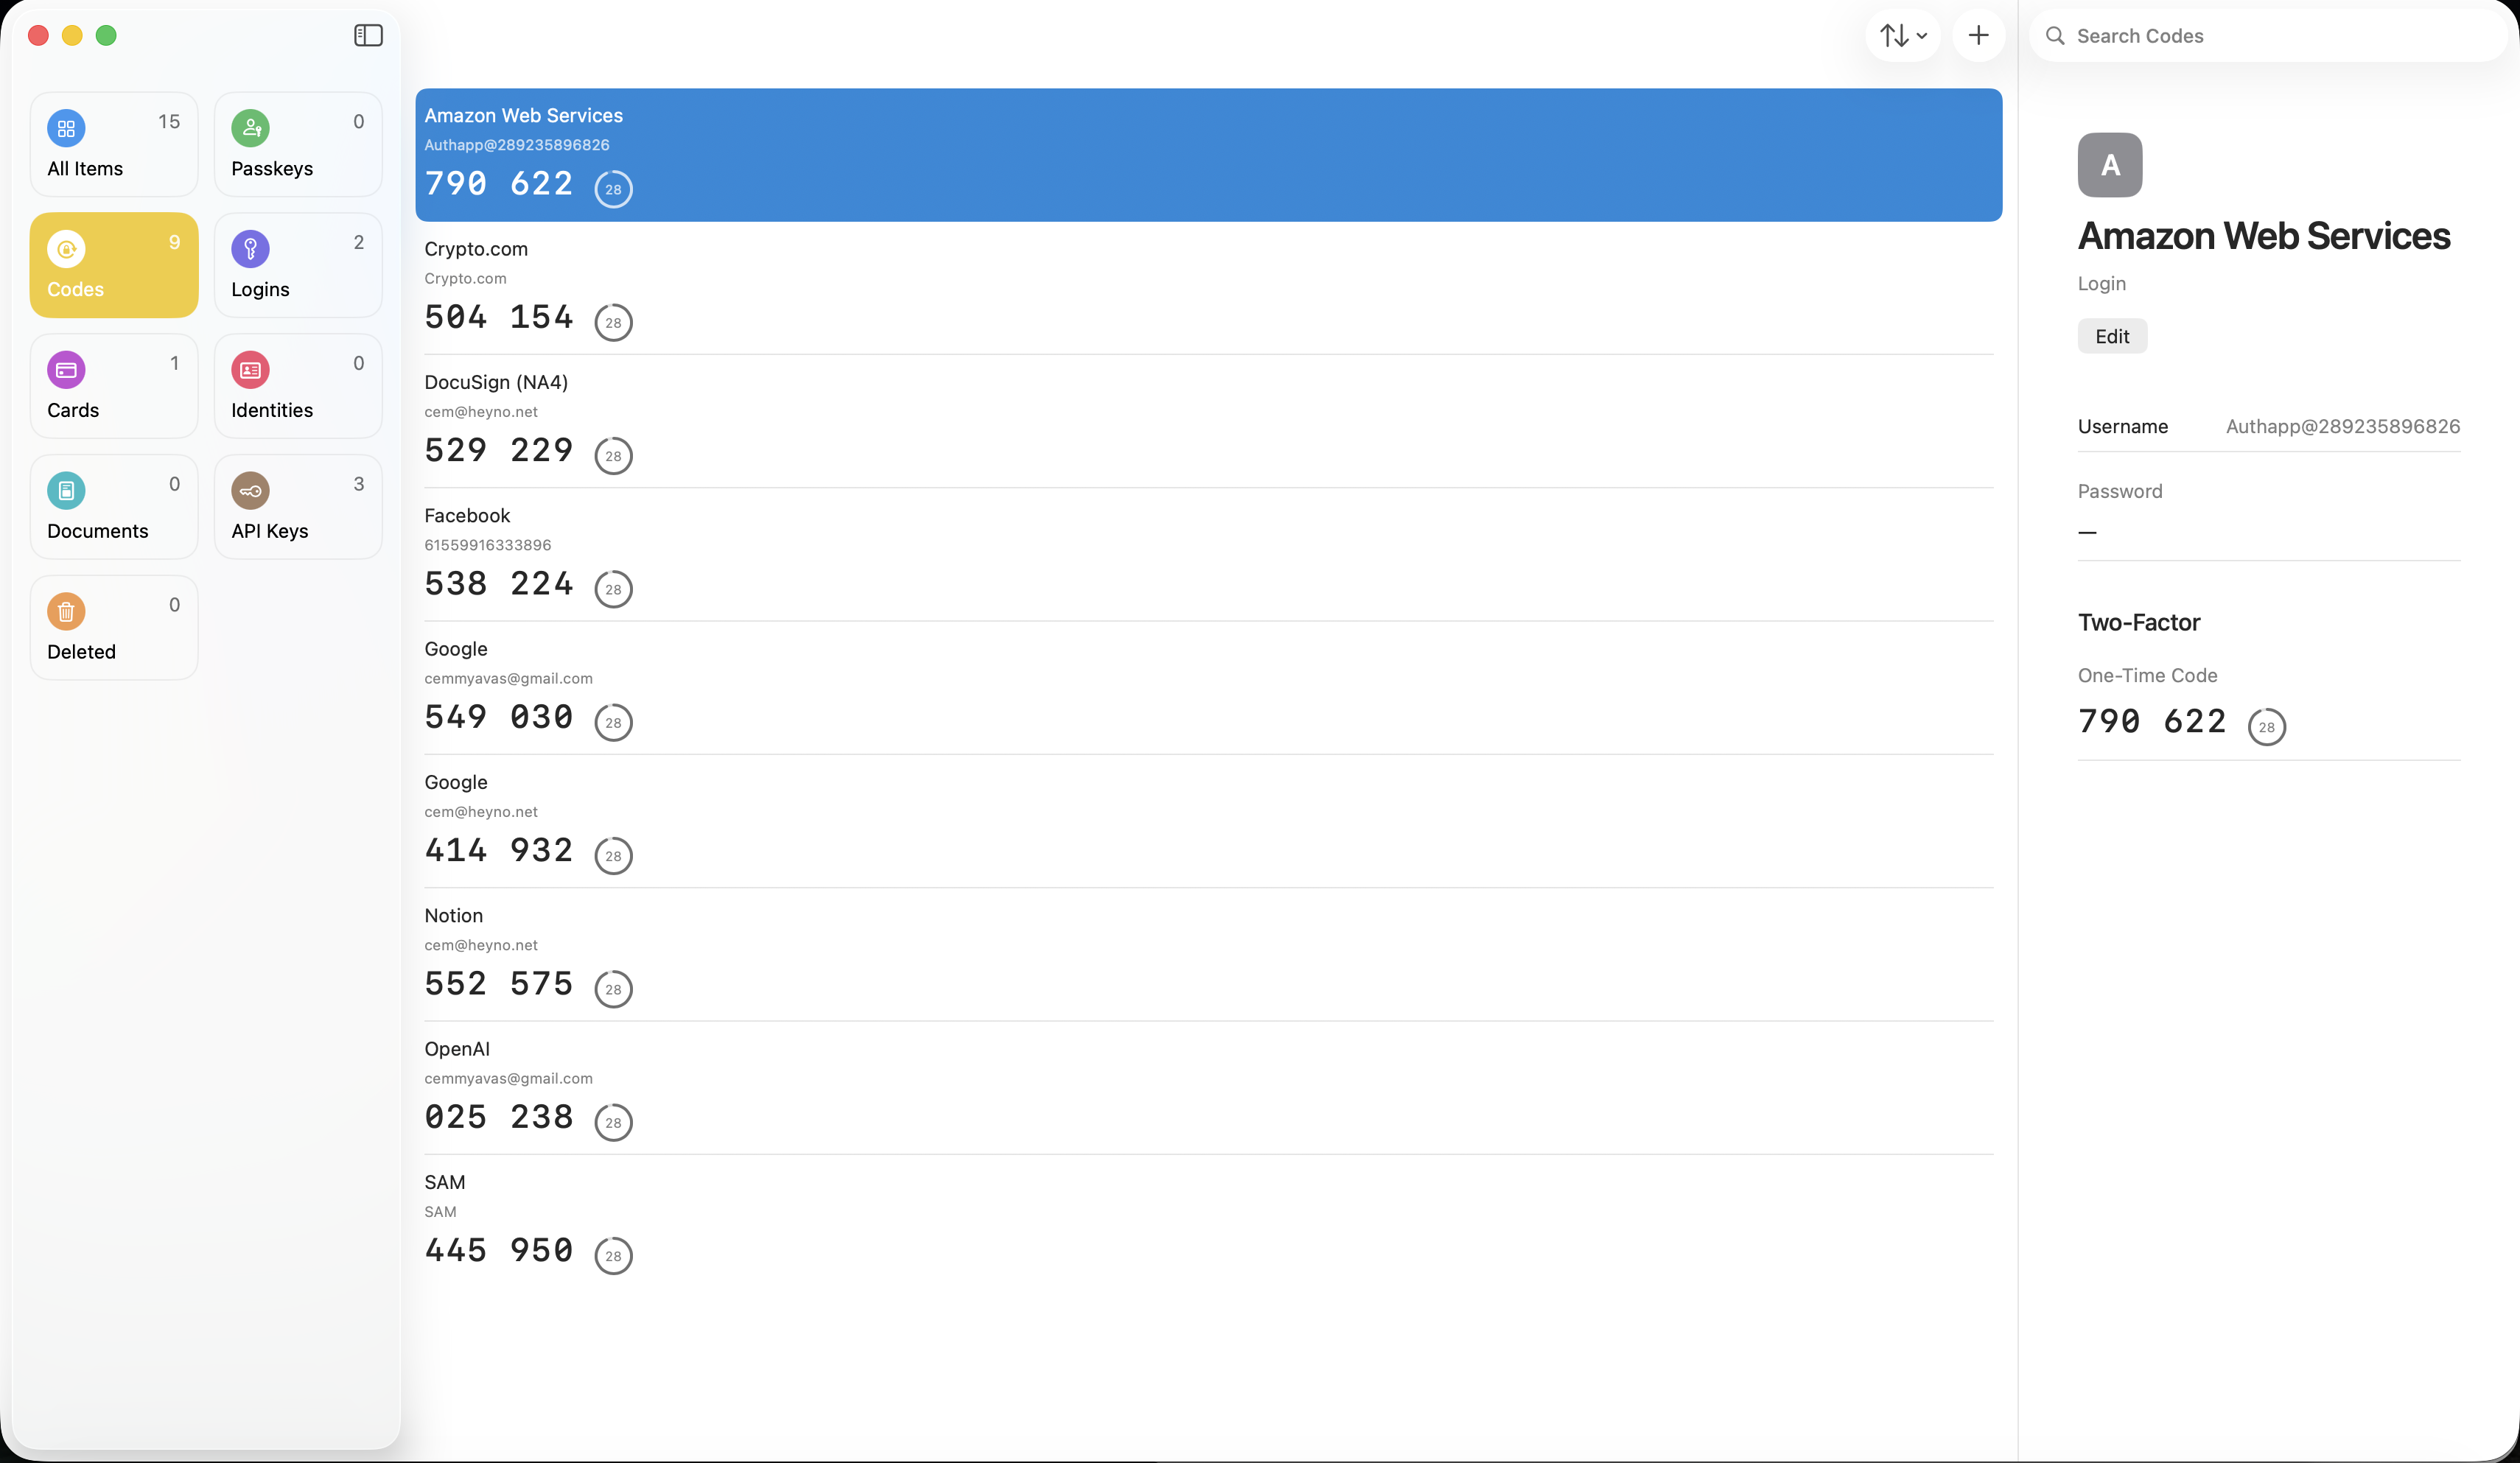Screen dimensions: 2520x1463
Task: Copy the Username value Authapp@289235896826
Action: [2342, 426]
